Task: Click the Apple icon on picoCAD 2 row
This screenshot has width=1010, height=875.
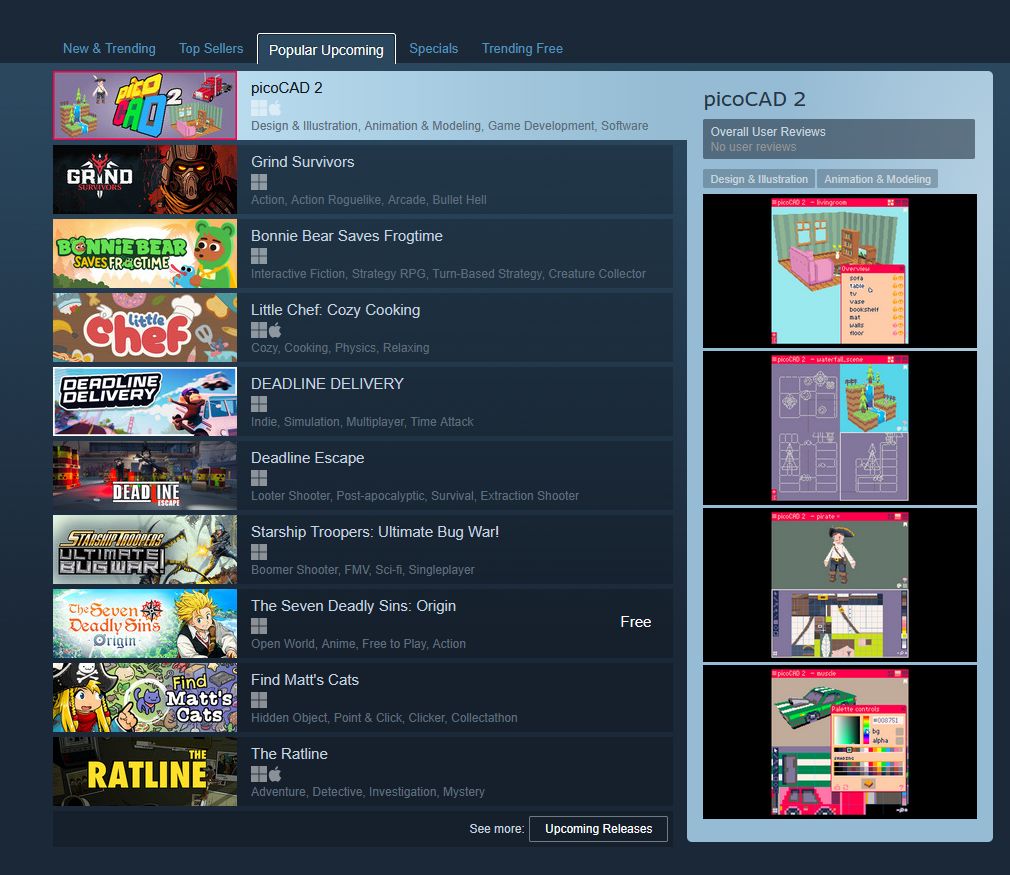Action: pyautogui.click(x=275, y=108)
